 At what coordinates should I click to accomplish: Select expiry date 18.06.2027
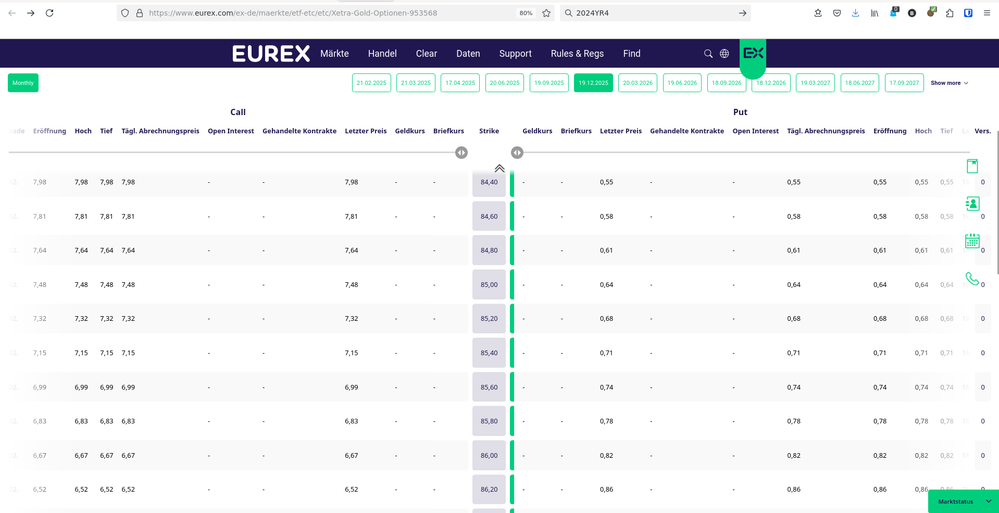pyautogui.click(x=859, y=83)
